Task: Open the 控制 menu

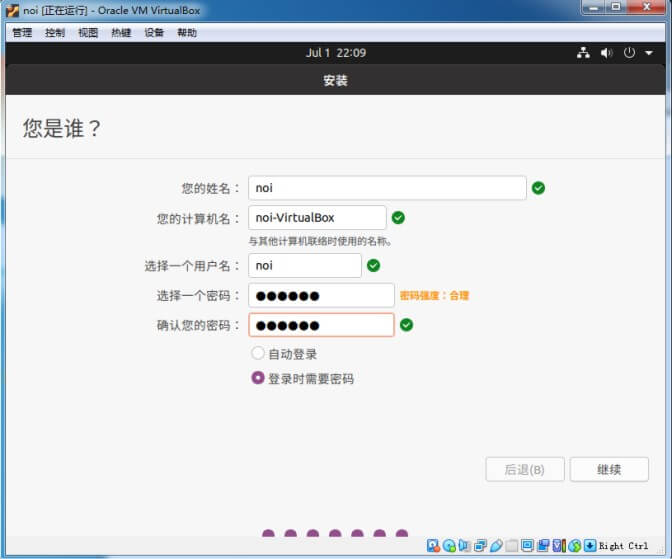Action: click(x=55, y=33)
